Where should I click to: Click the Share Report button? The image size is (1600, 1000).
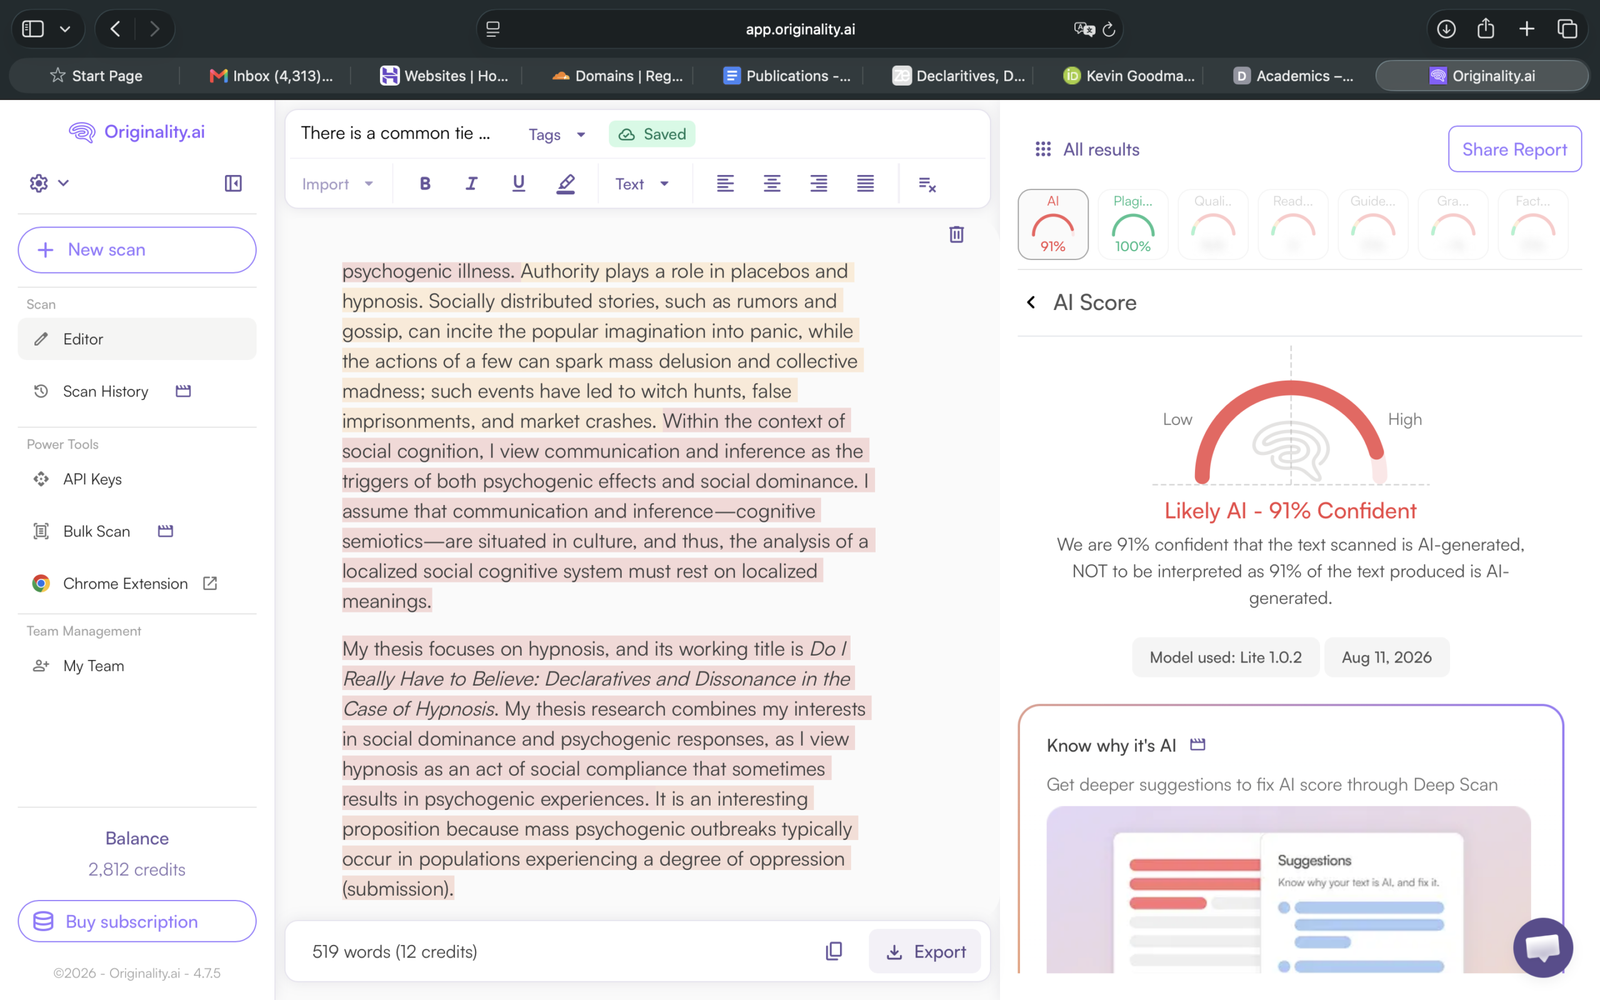click(1514, 149)
